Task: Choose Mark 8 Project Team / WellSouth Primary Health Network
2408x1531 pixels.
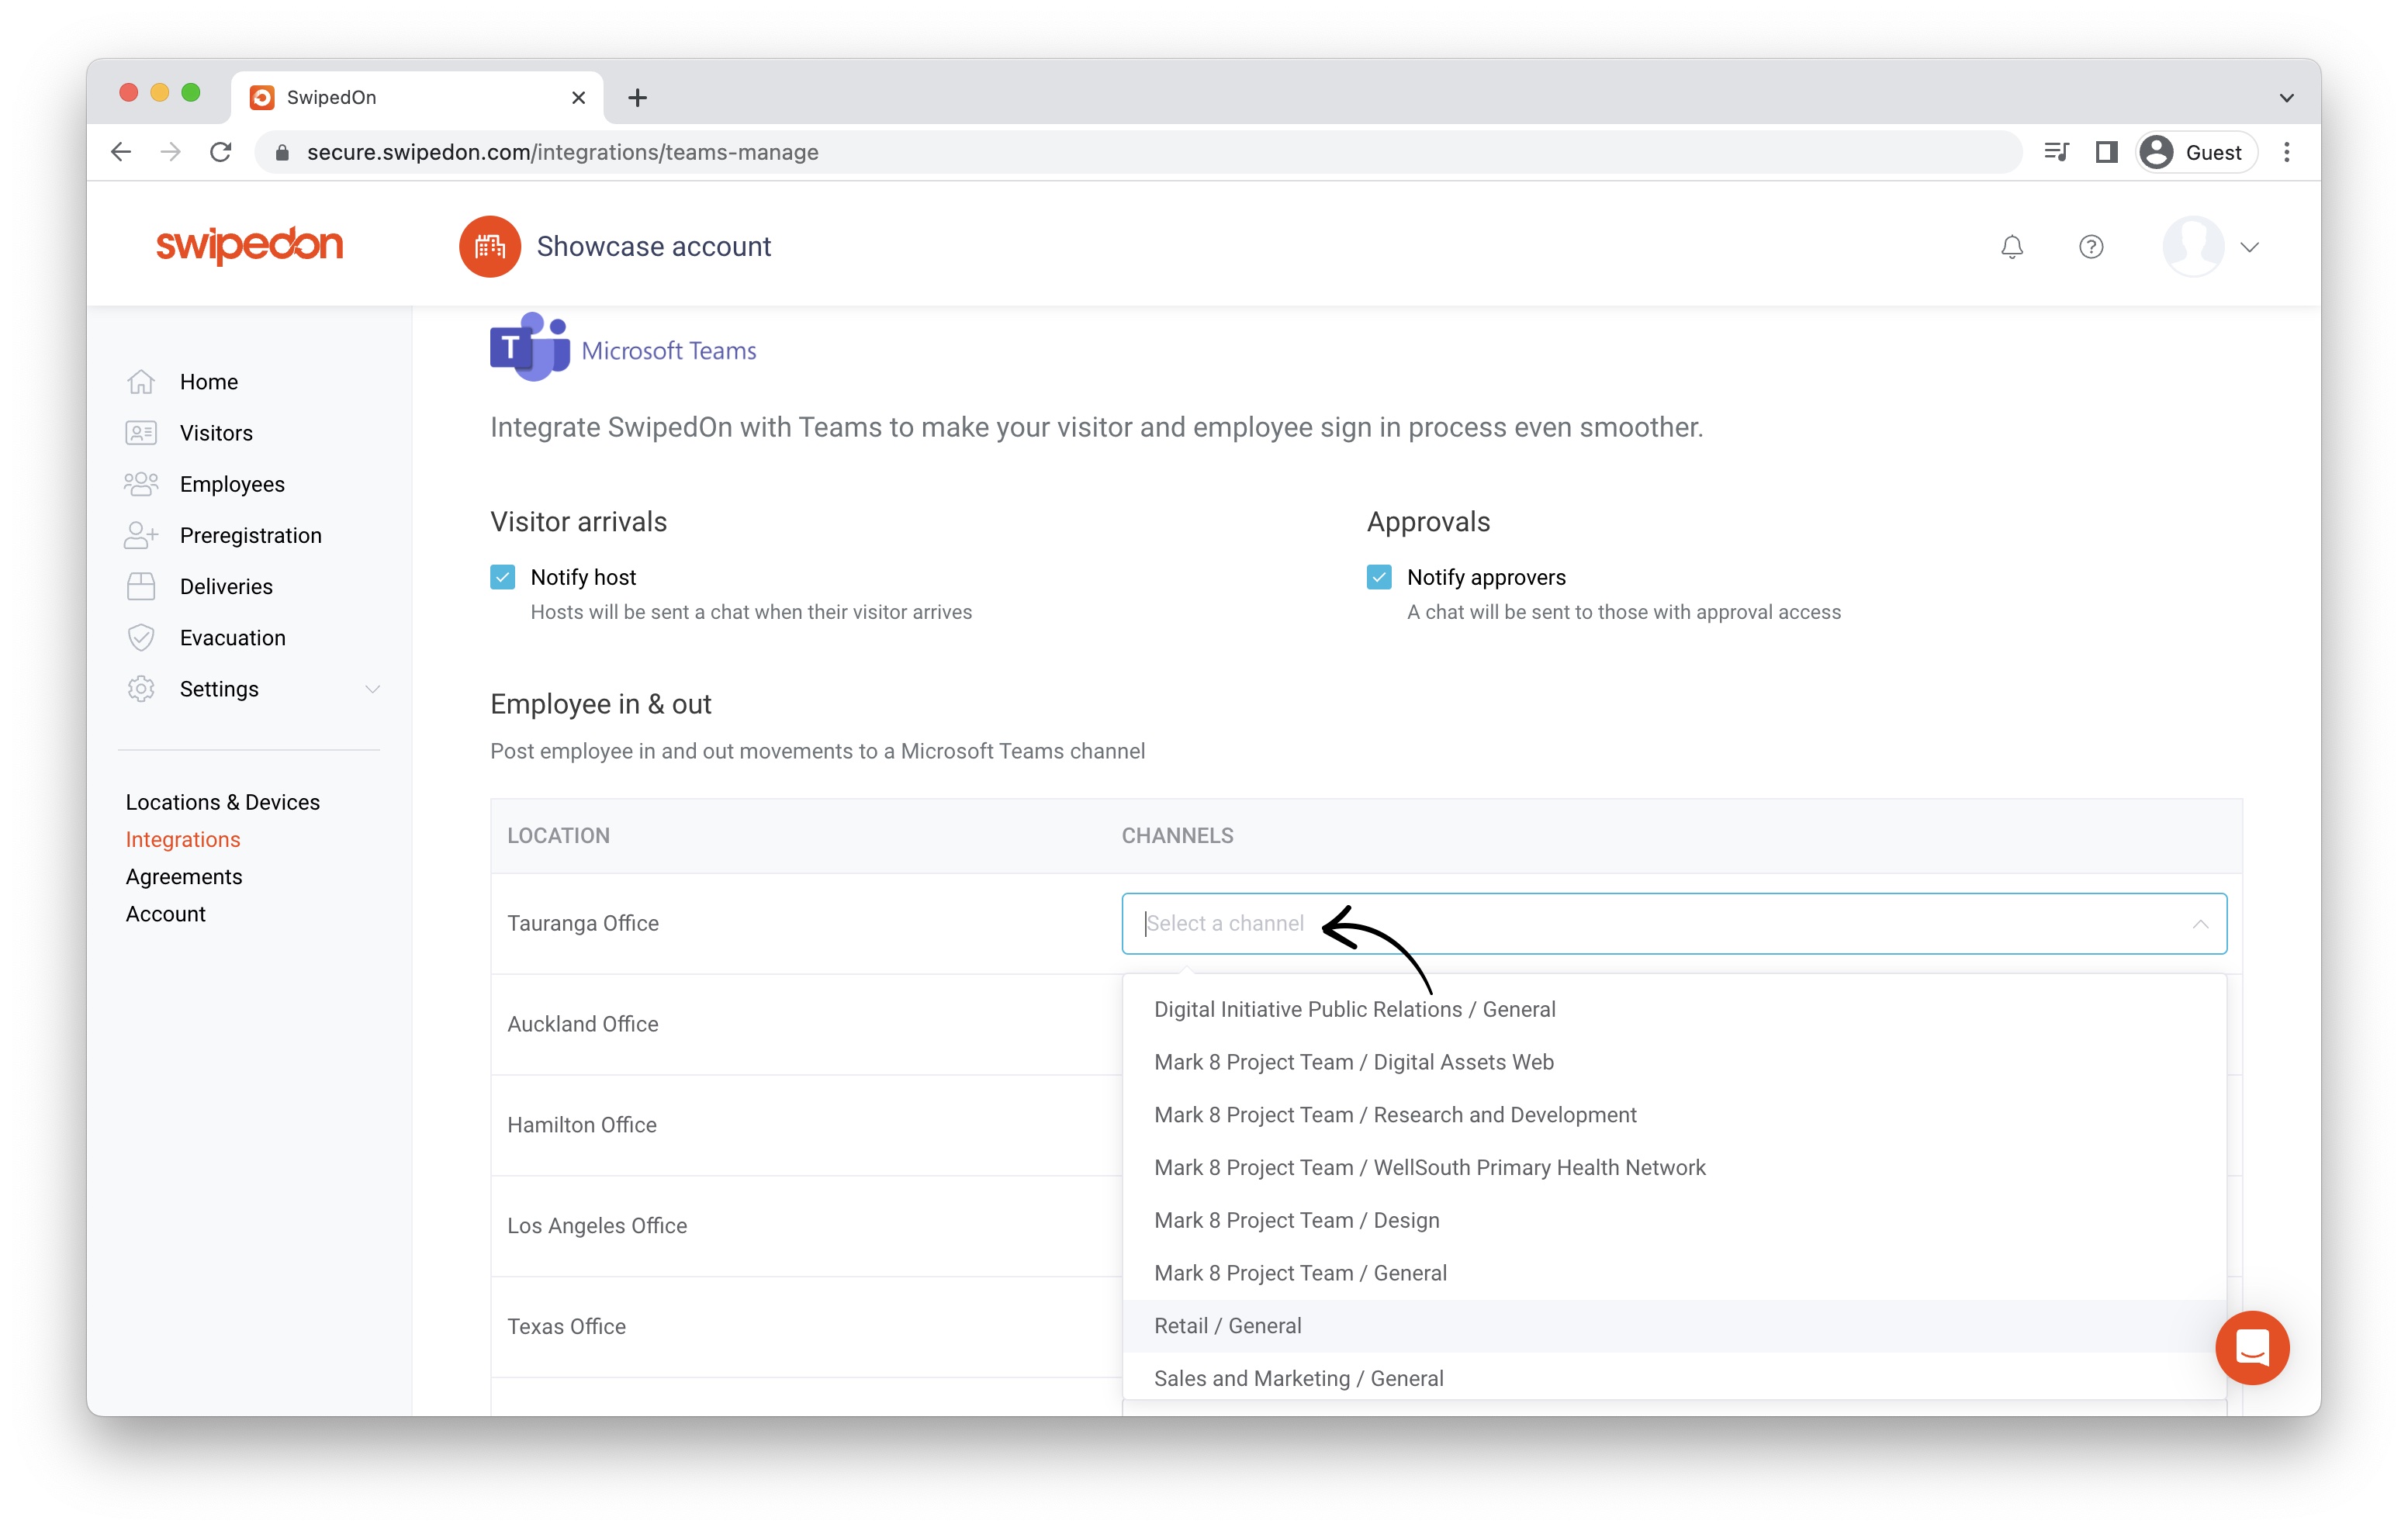Action: [x=1674, y=1168]
